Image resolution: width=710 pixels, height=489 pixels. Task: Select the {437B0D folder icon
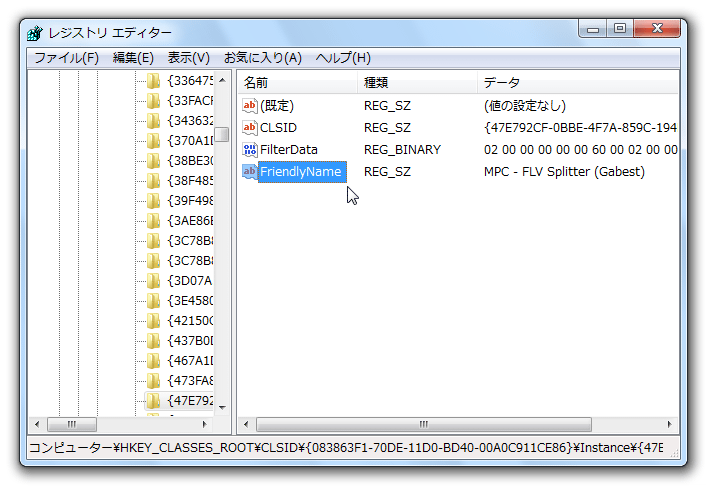tap(154, 340)
